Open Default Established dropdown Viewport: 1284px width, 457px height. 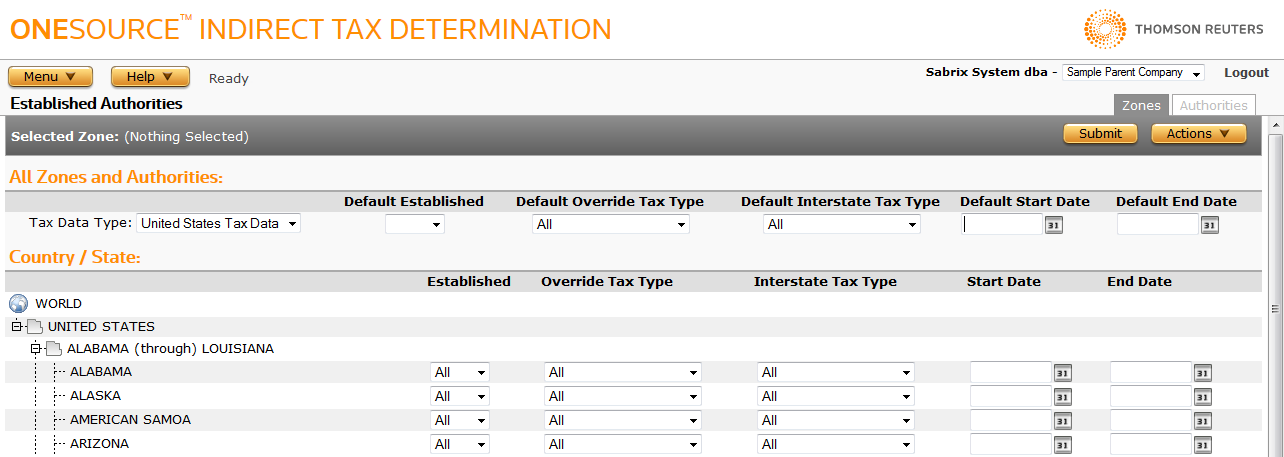click(415, 225)
